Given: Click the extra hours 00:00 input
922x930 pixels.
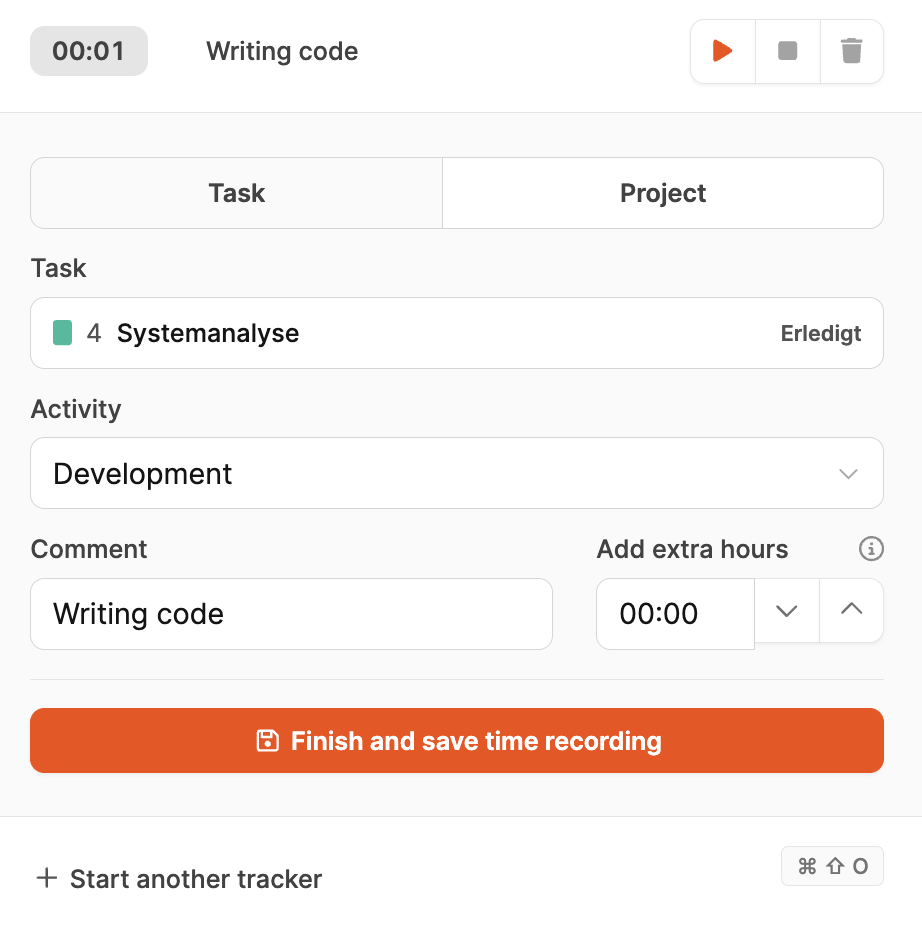Looking at the screenshot, I should tap(675, 614).
